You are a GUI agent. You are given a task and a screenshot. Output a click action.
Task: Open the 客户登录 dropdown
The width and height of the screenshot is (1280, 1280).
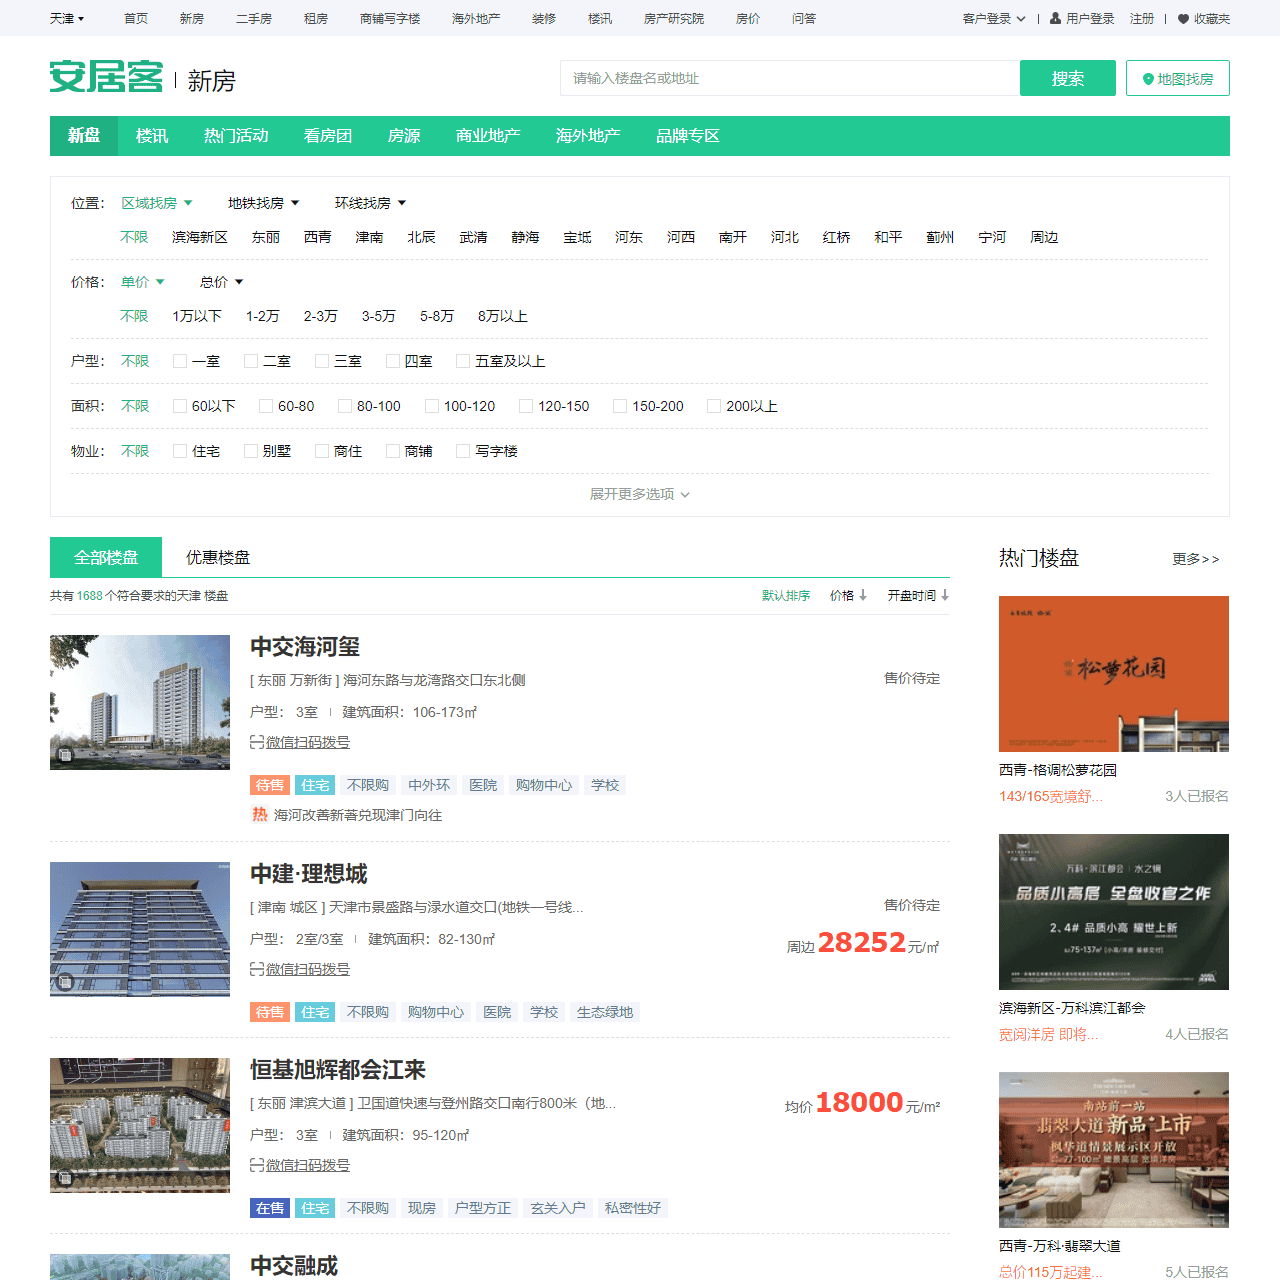[x=994, y=18]
